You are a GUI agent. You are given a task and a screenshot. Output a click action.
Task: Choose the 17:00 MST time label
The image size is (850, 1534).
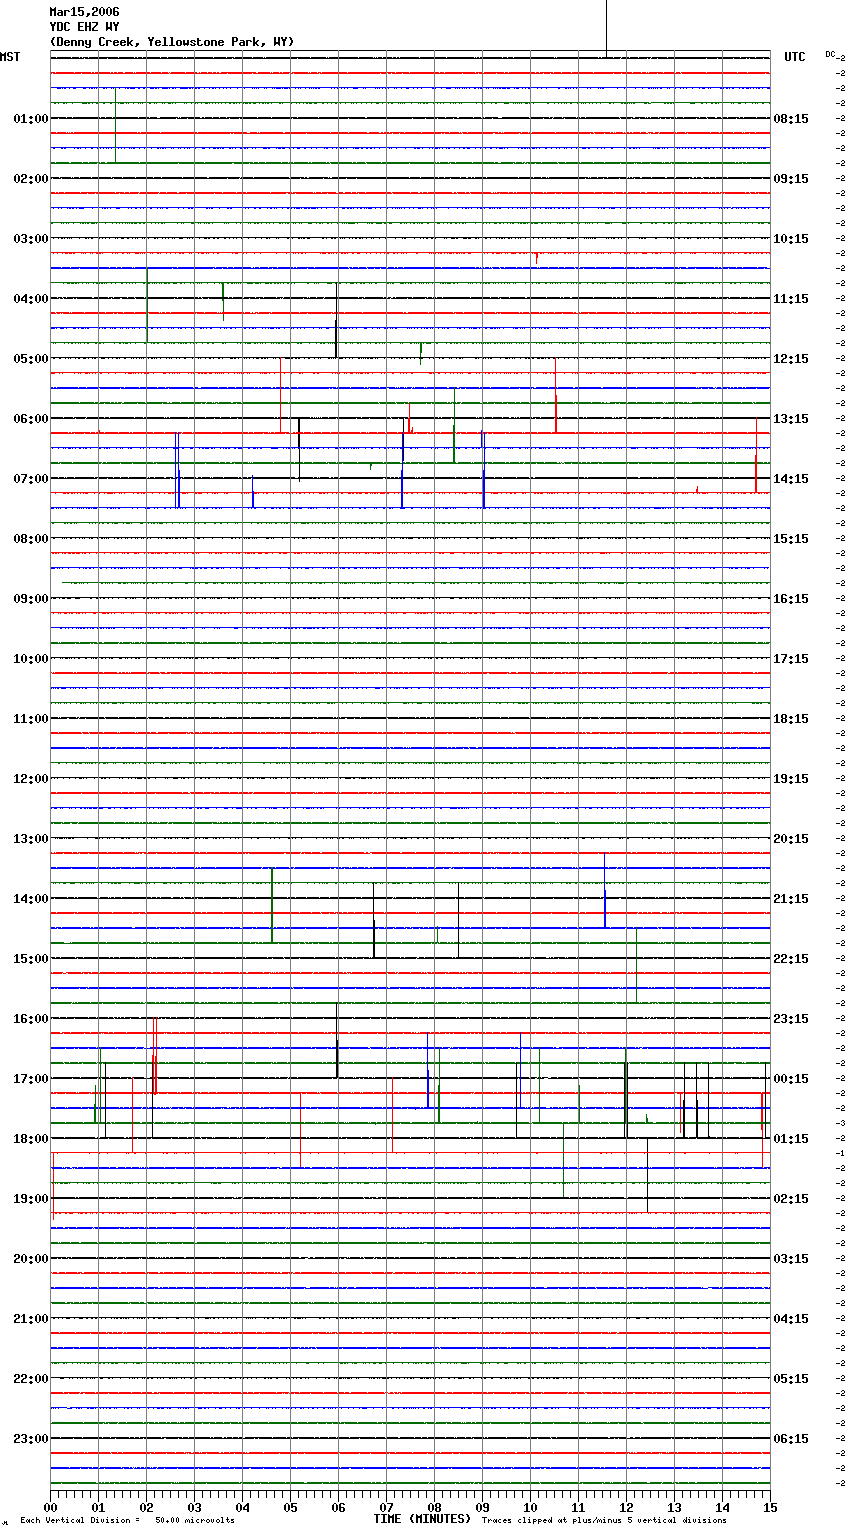point(31,1079)
